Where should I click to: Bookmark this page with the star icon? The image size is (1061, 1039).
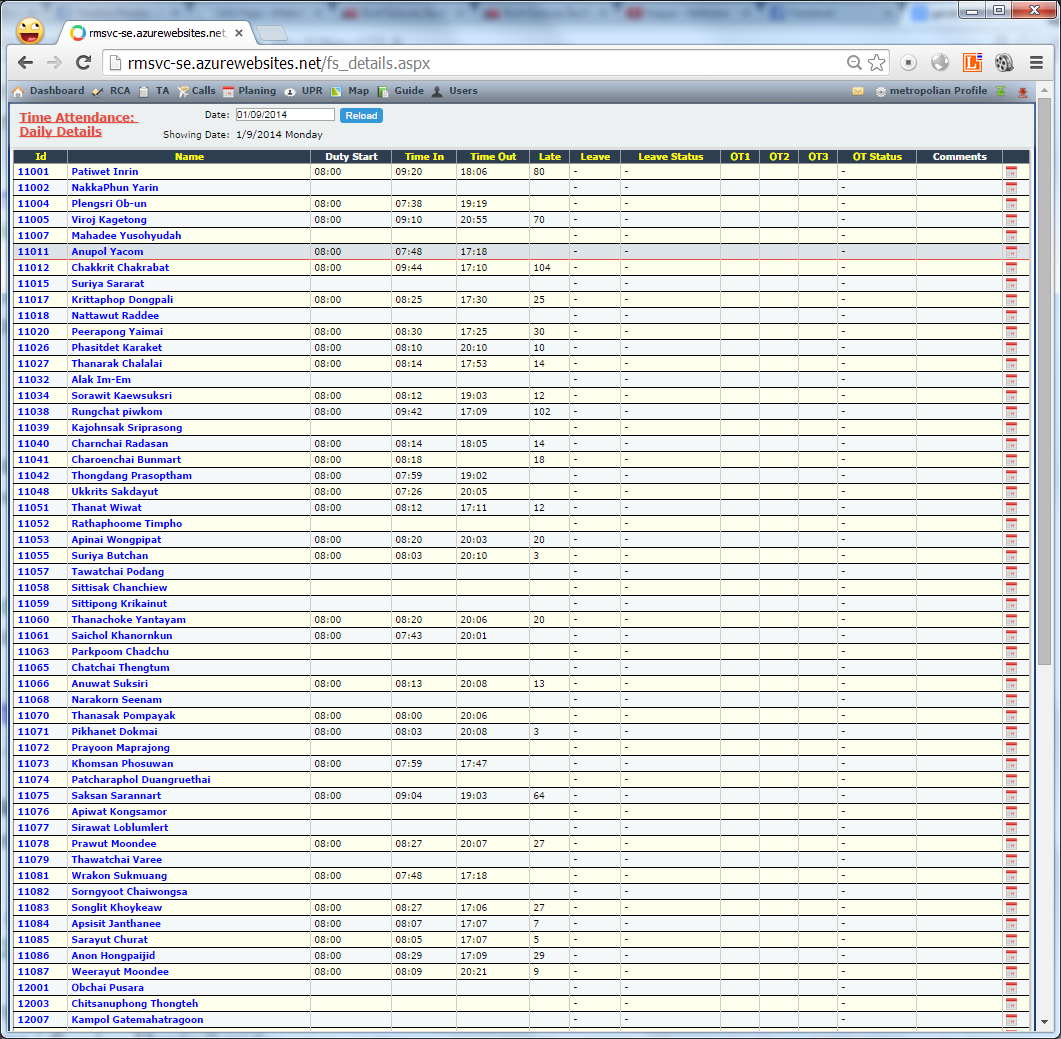coord(876,63)
